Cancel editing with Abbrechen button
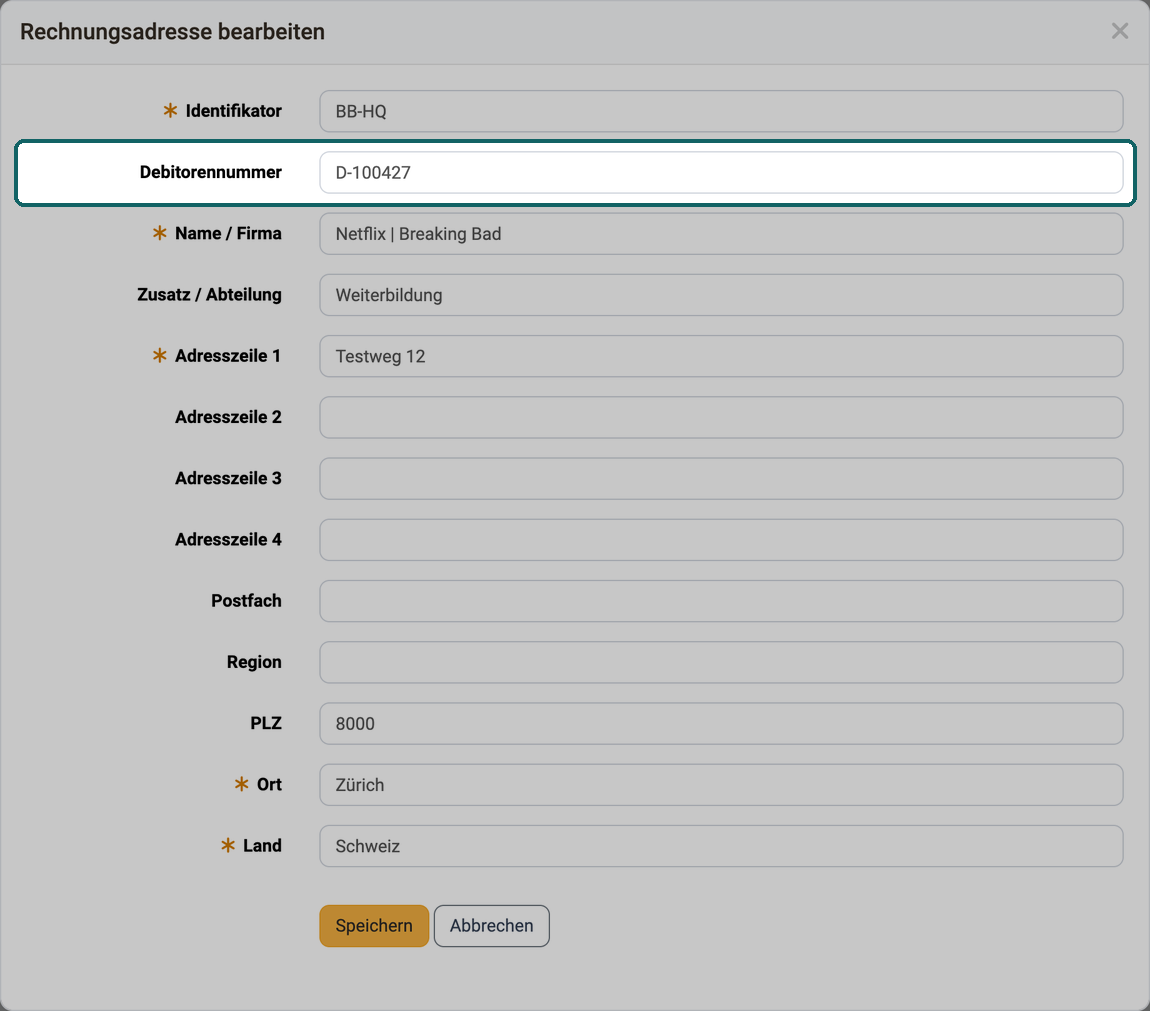 click(491, 926)
